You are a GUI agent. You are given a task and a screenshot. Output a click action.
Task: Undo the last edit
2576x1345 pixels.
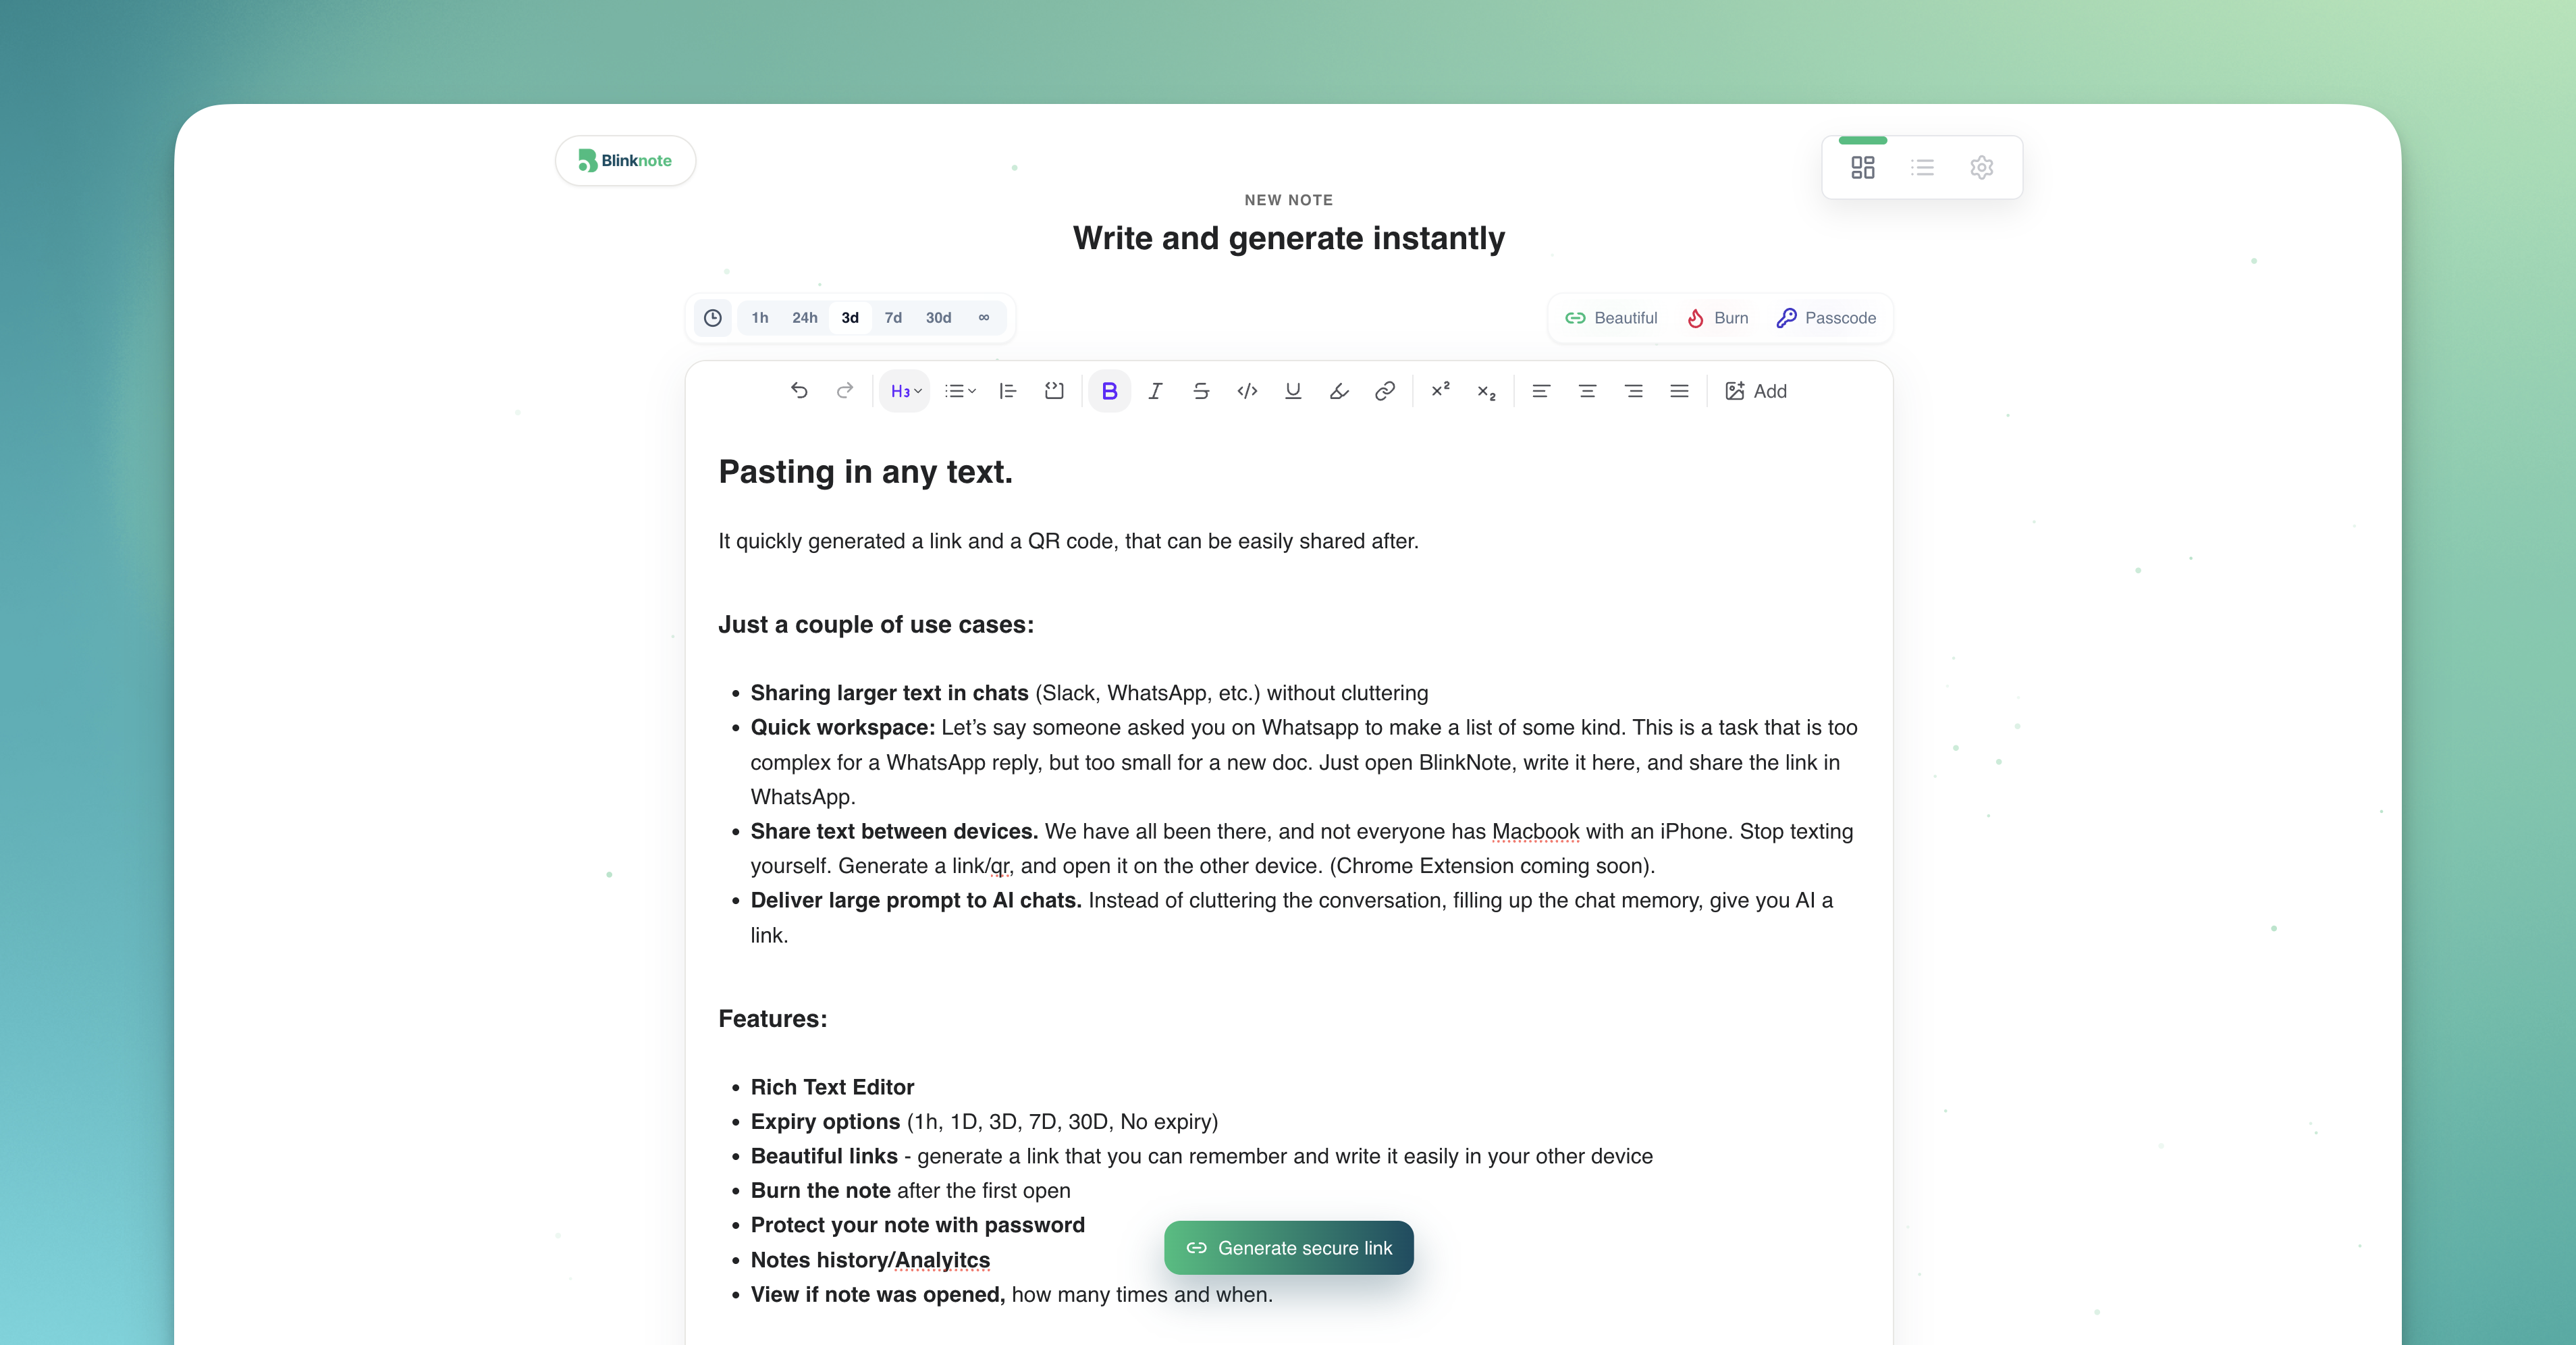point(799,391)
